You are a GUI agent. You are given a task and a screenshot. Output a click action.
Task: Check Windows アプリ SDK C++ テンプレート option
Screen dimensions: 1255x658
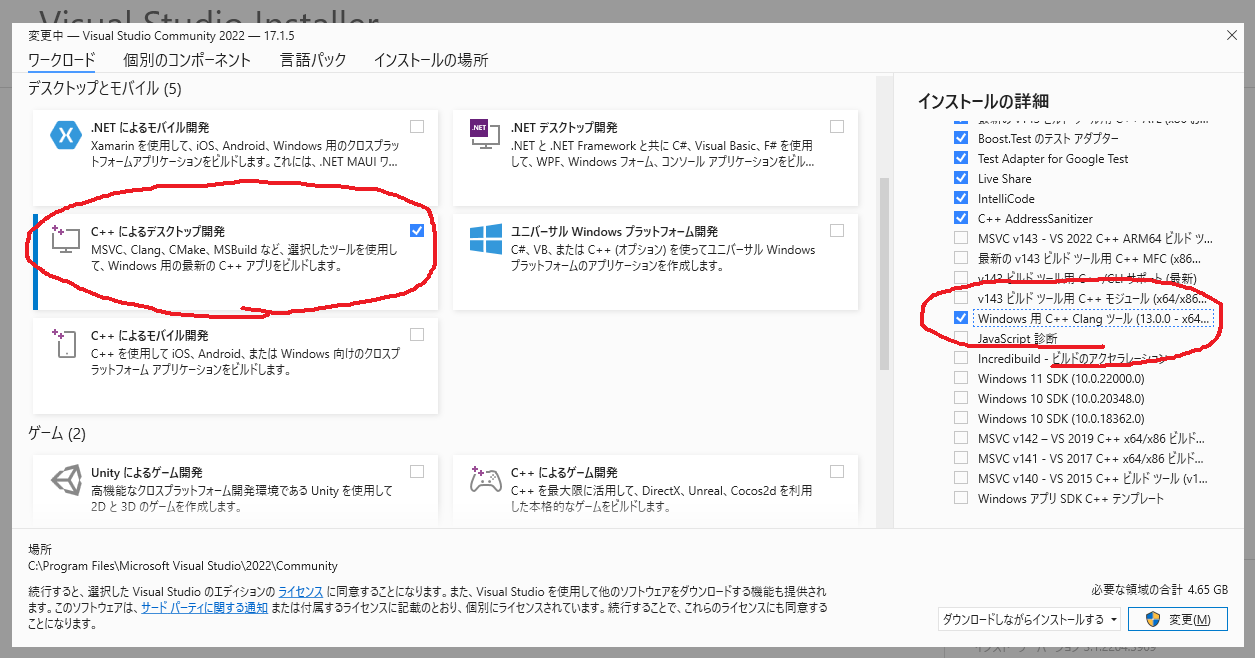[x=961, y=498]
